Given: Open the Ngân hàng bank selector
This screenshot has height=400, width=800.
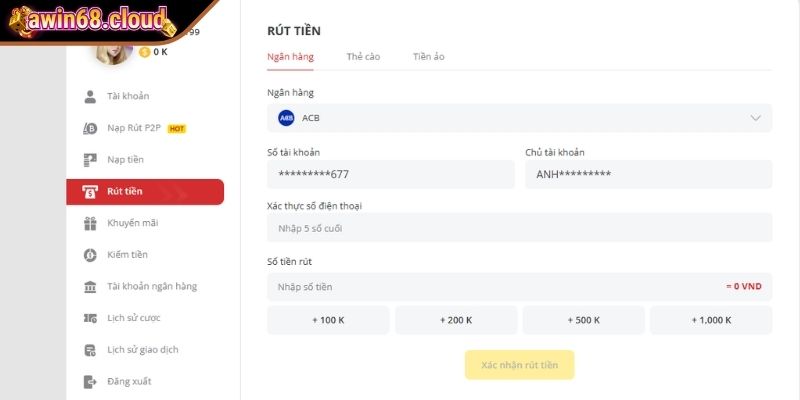Looking at the screenshot, I should [x=519, y=118].
